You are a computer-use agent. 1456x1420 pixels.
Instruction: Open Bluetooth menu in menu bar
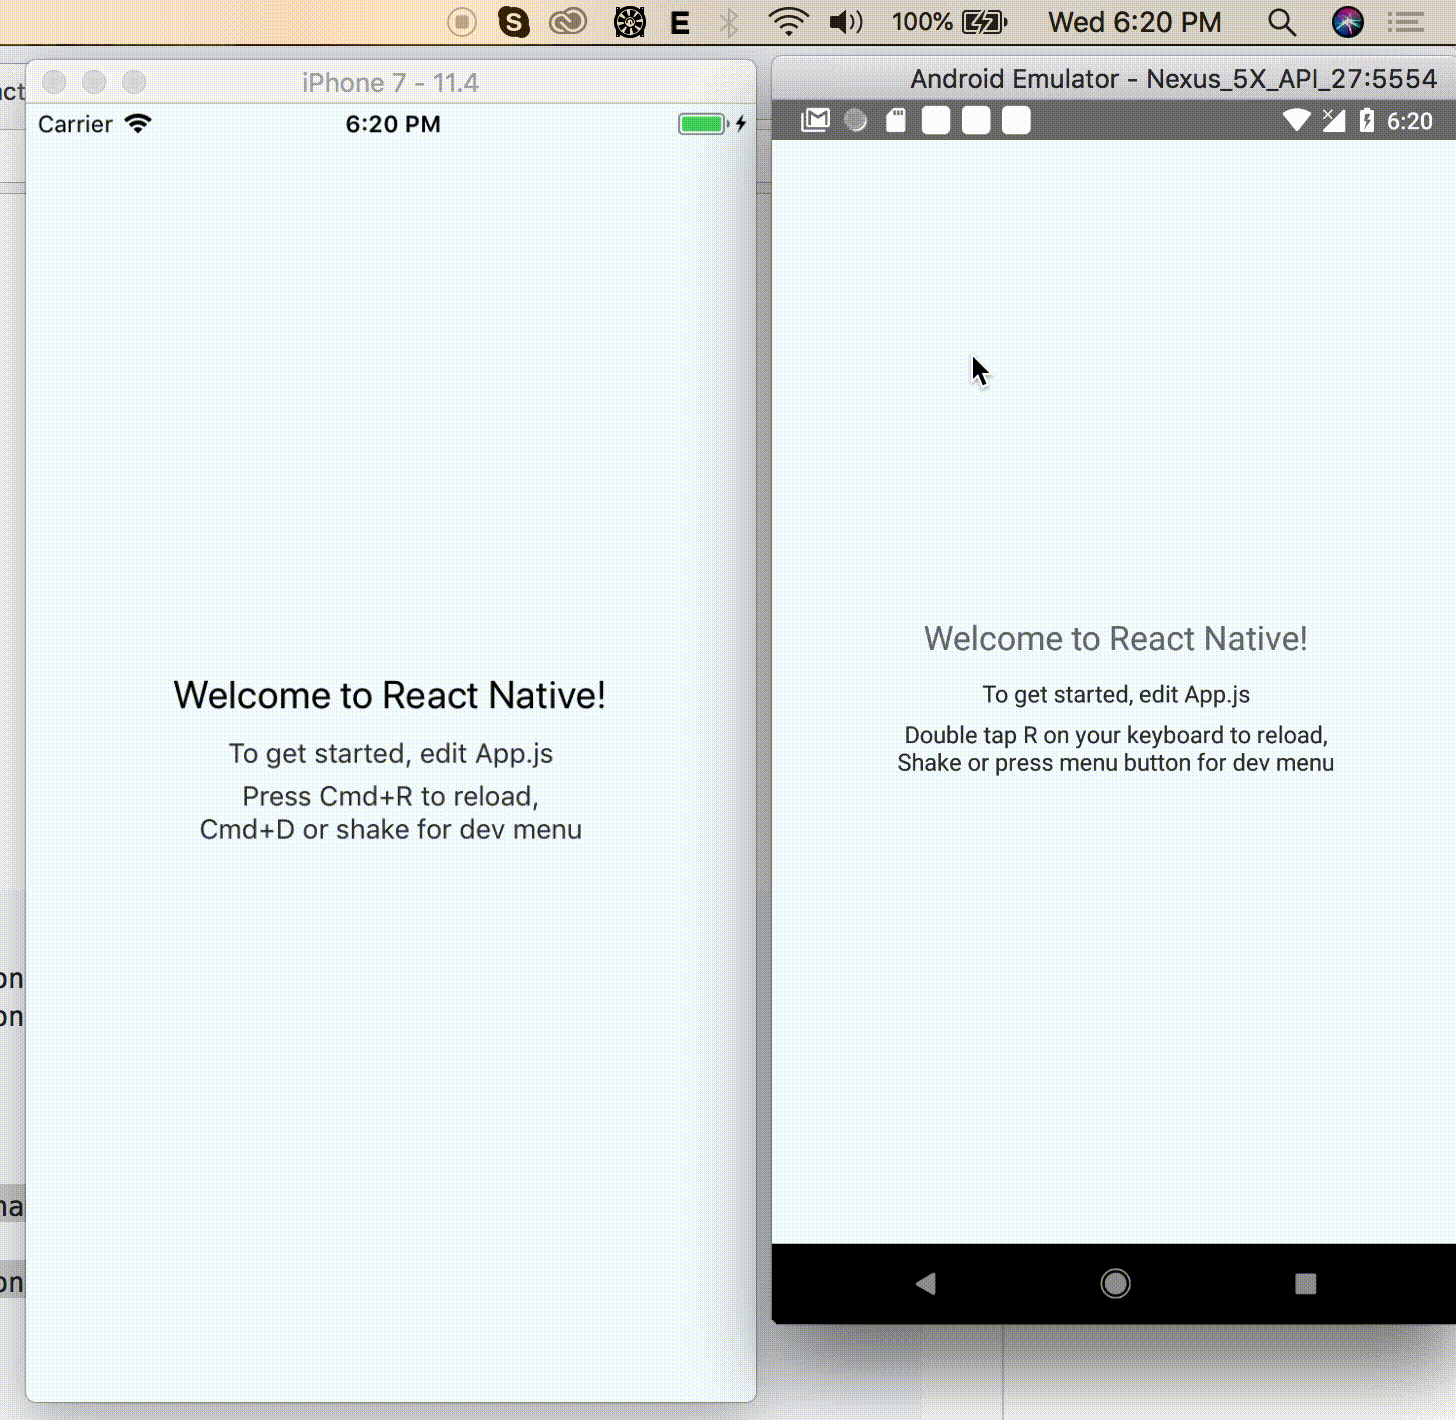point(729,22)
